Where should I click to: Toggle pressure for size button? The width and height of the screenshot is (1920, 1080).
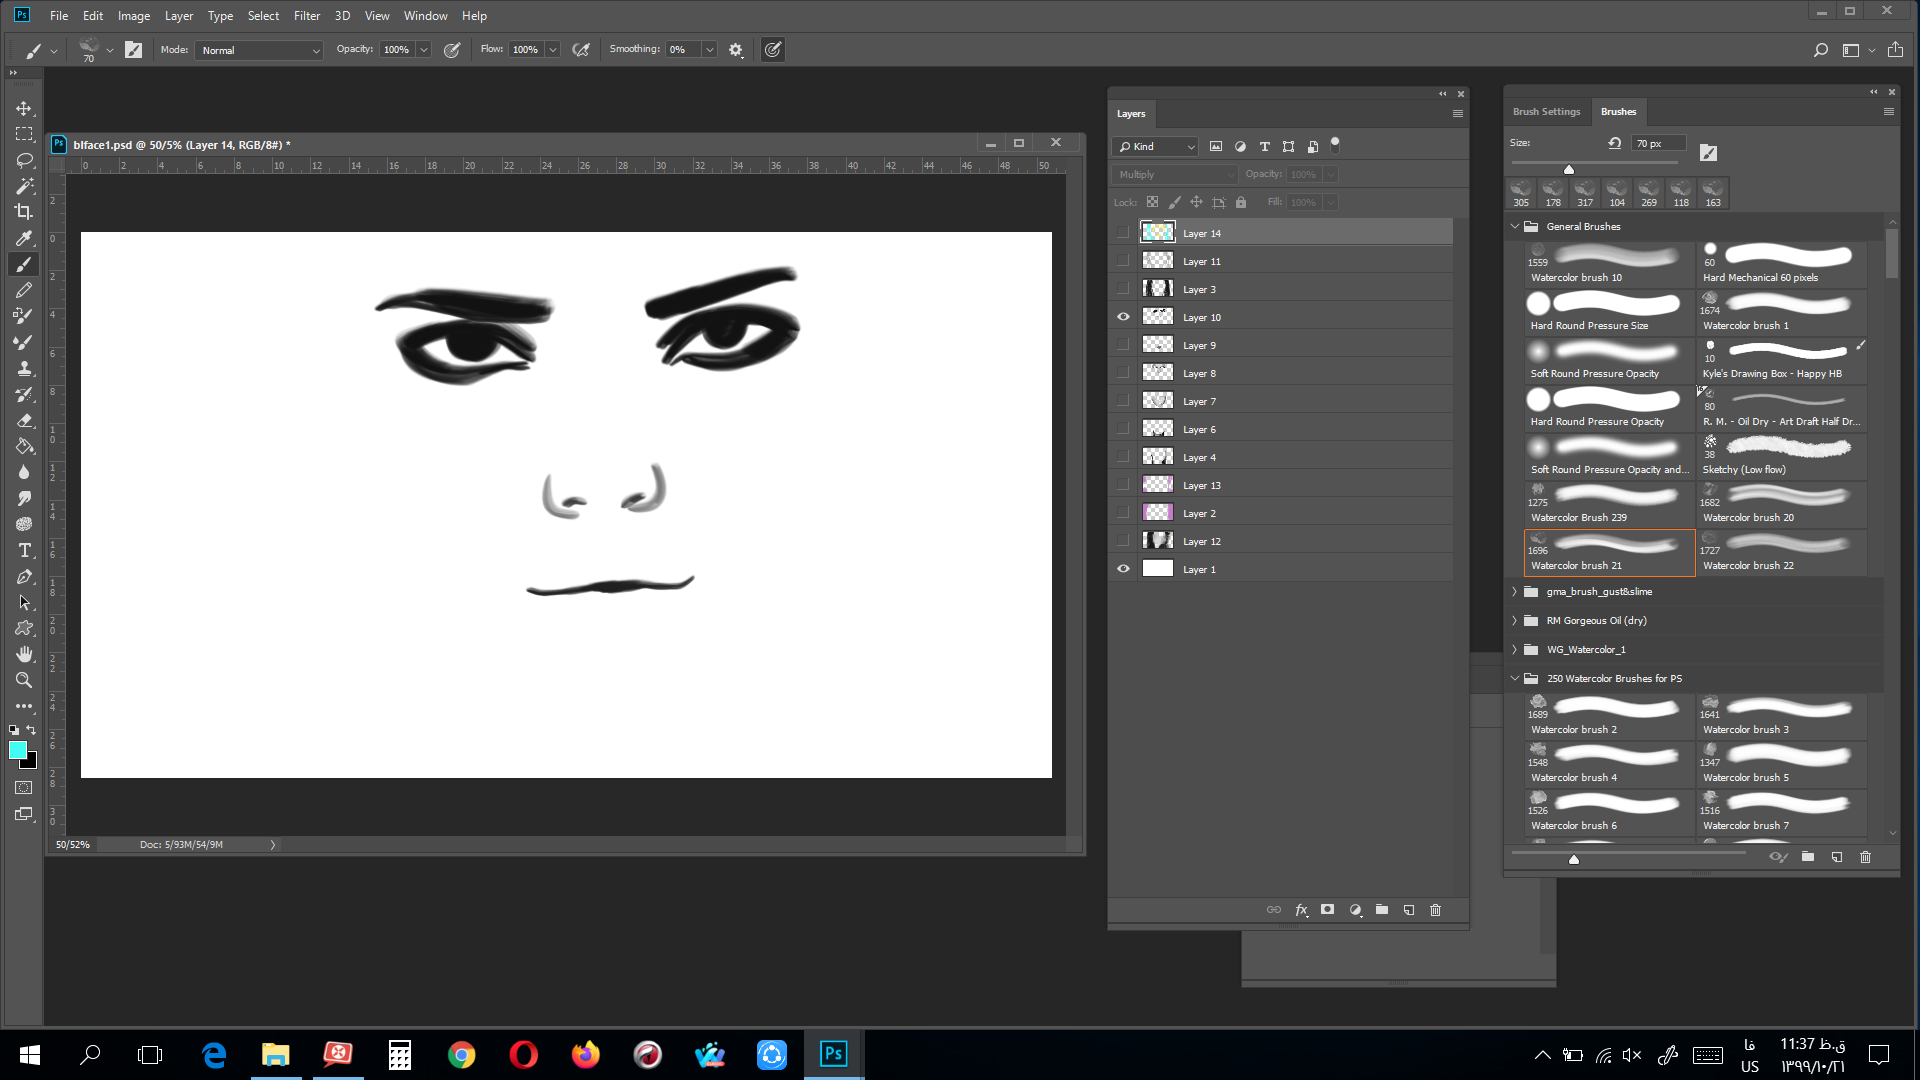pyautogui.click(x=773, y=50)
